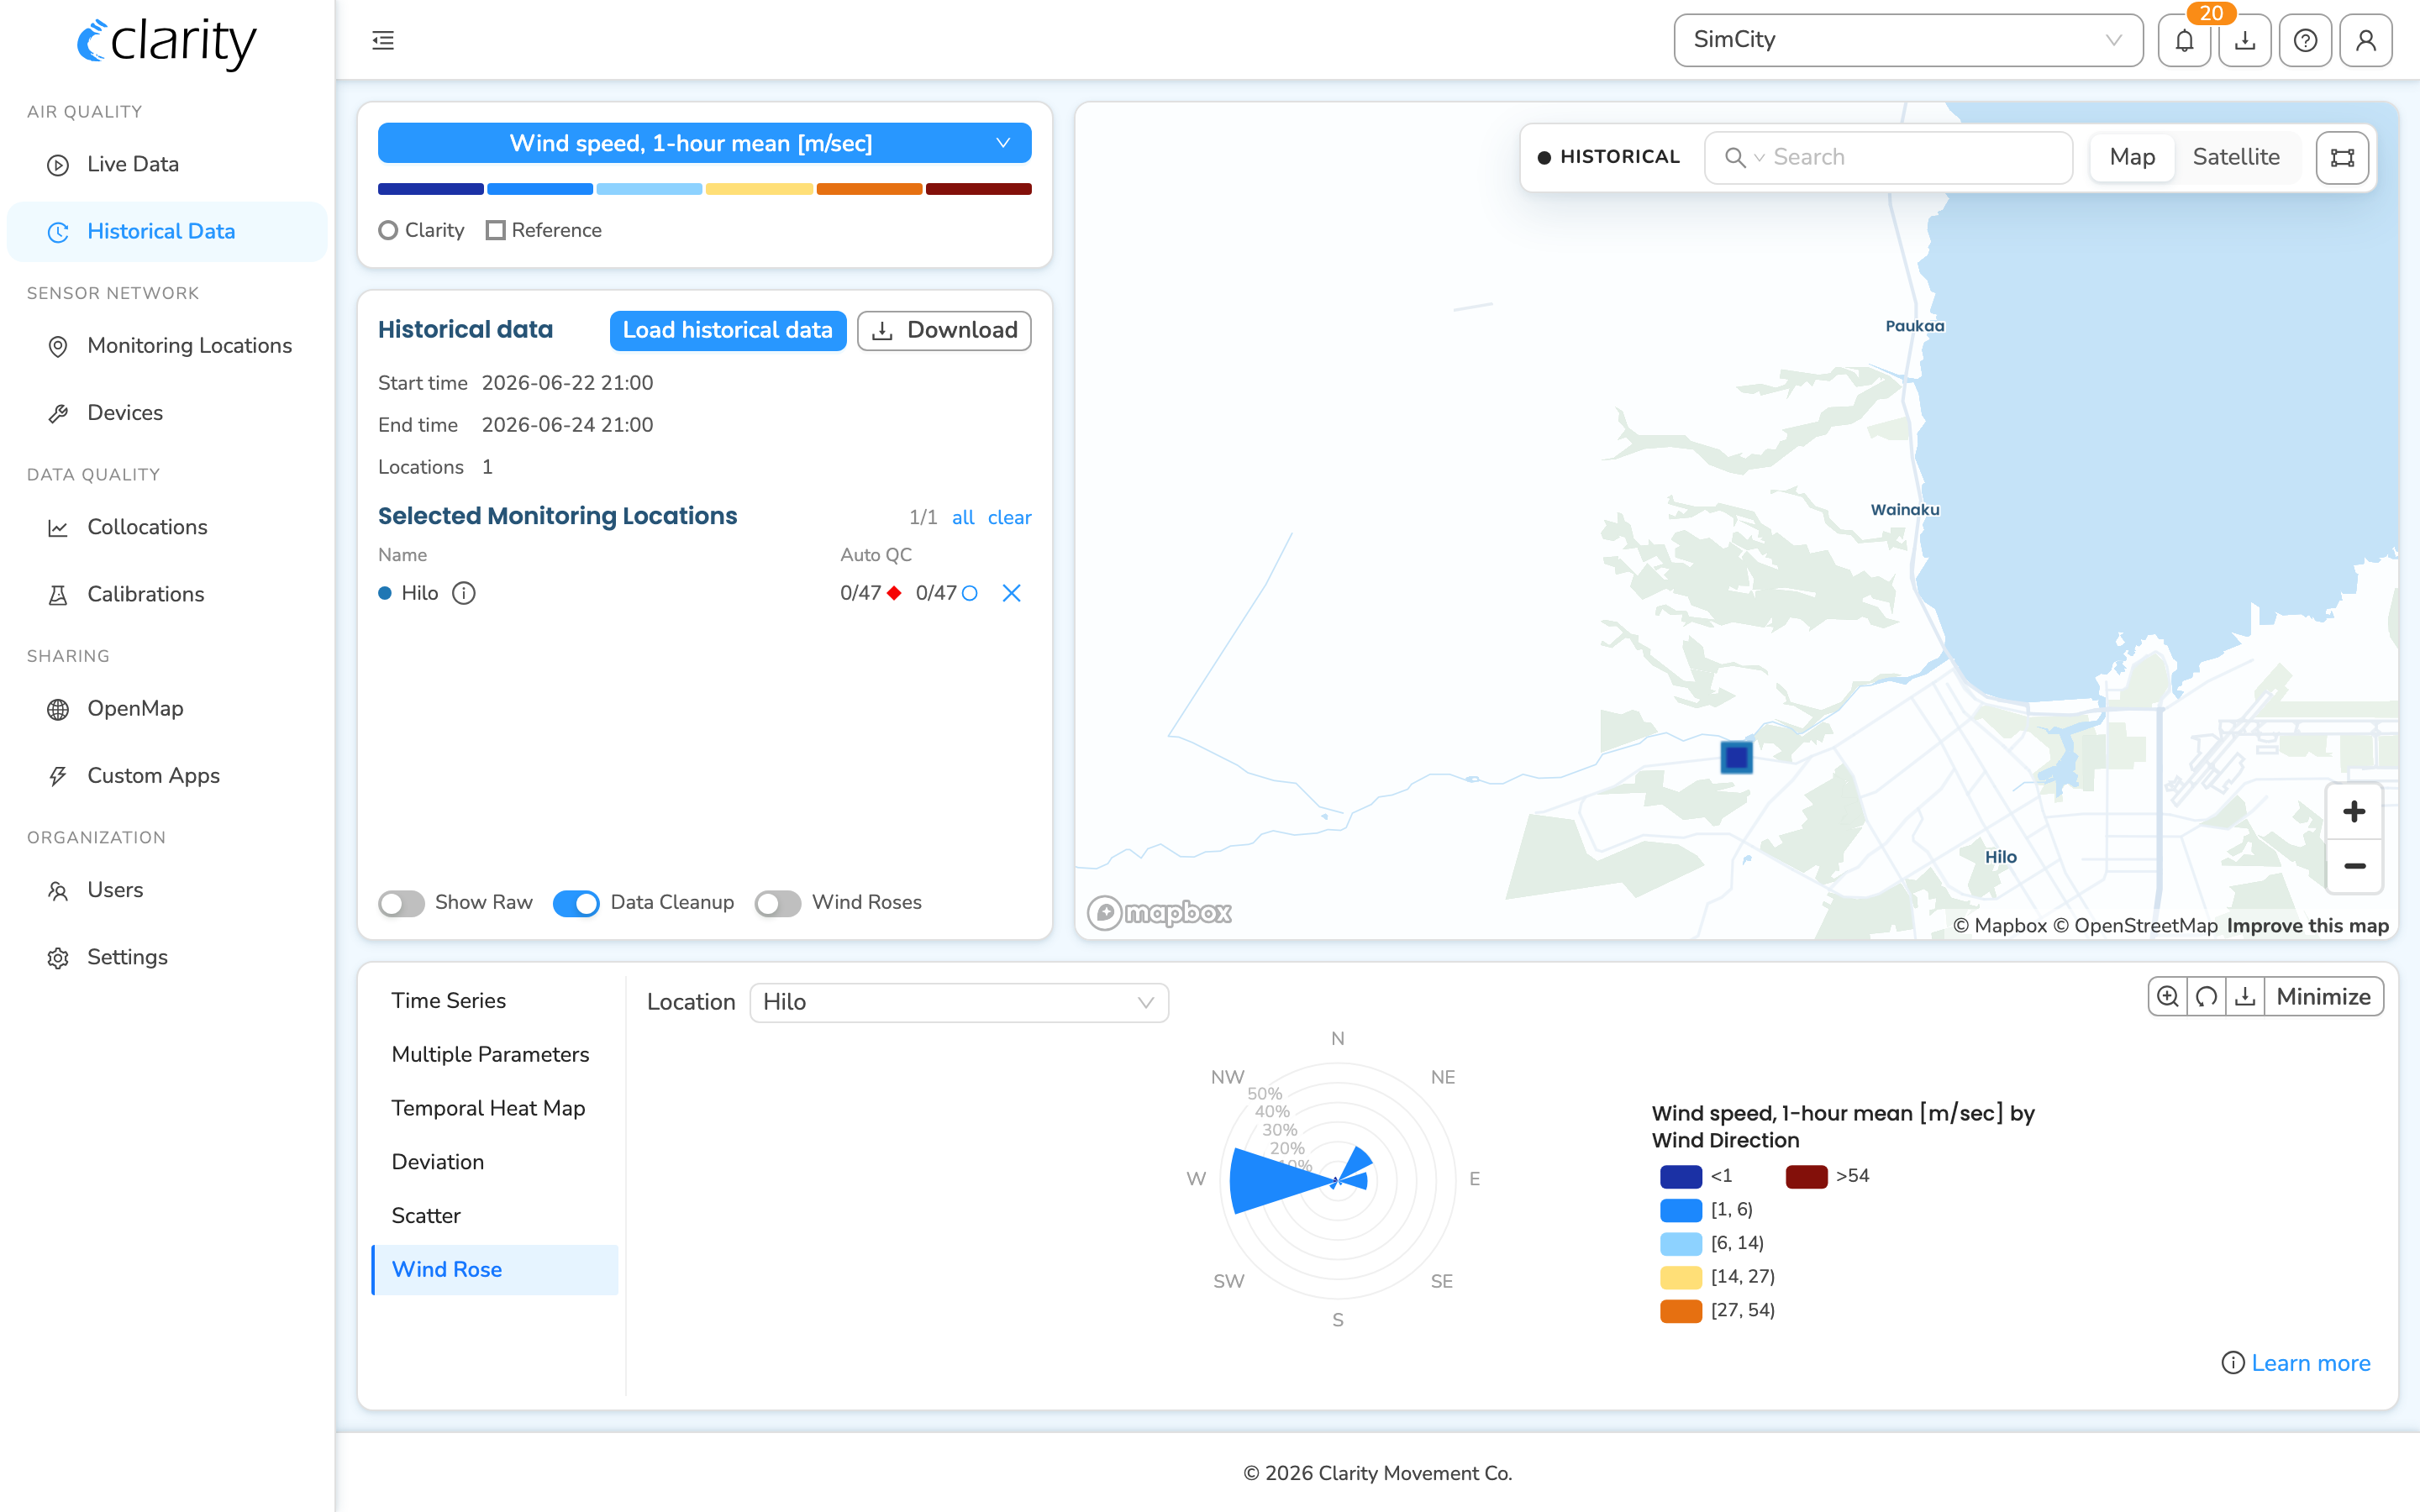Open the help question mark icon

tap(2306, 40)
